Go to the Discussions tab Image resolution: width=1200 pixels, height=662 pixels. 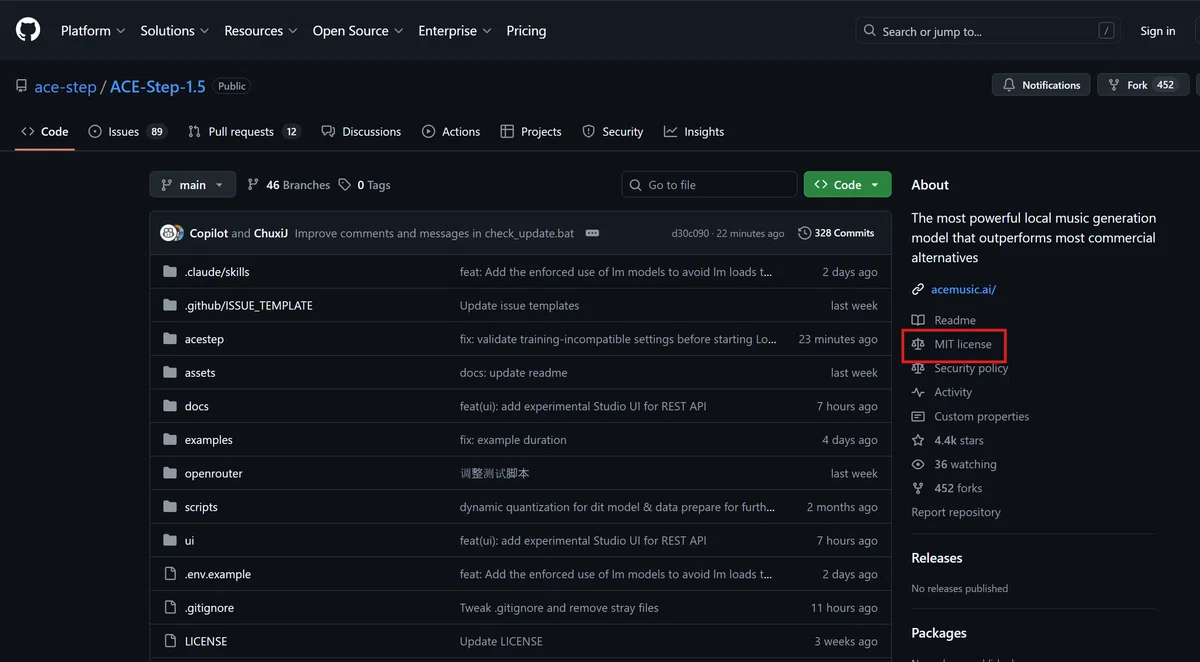tap(361, 131)
